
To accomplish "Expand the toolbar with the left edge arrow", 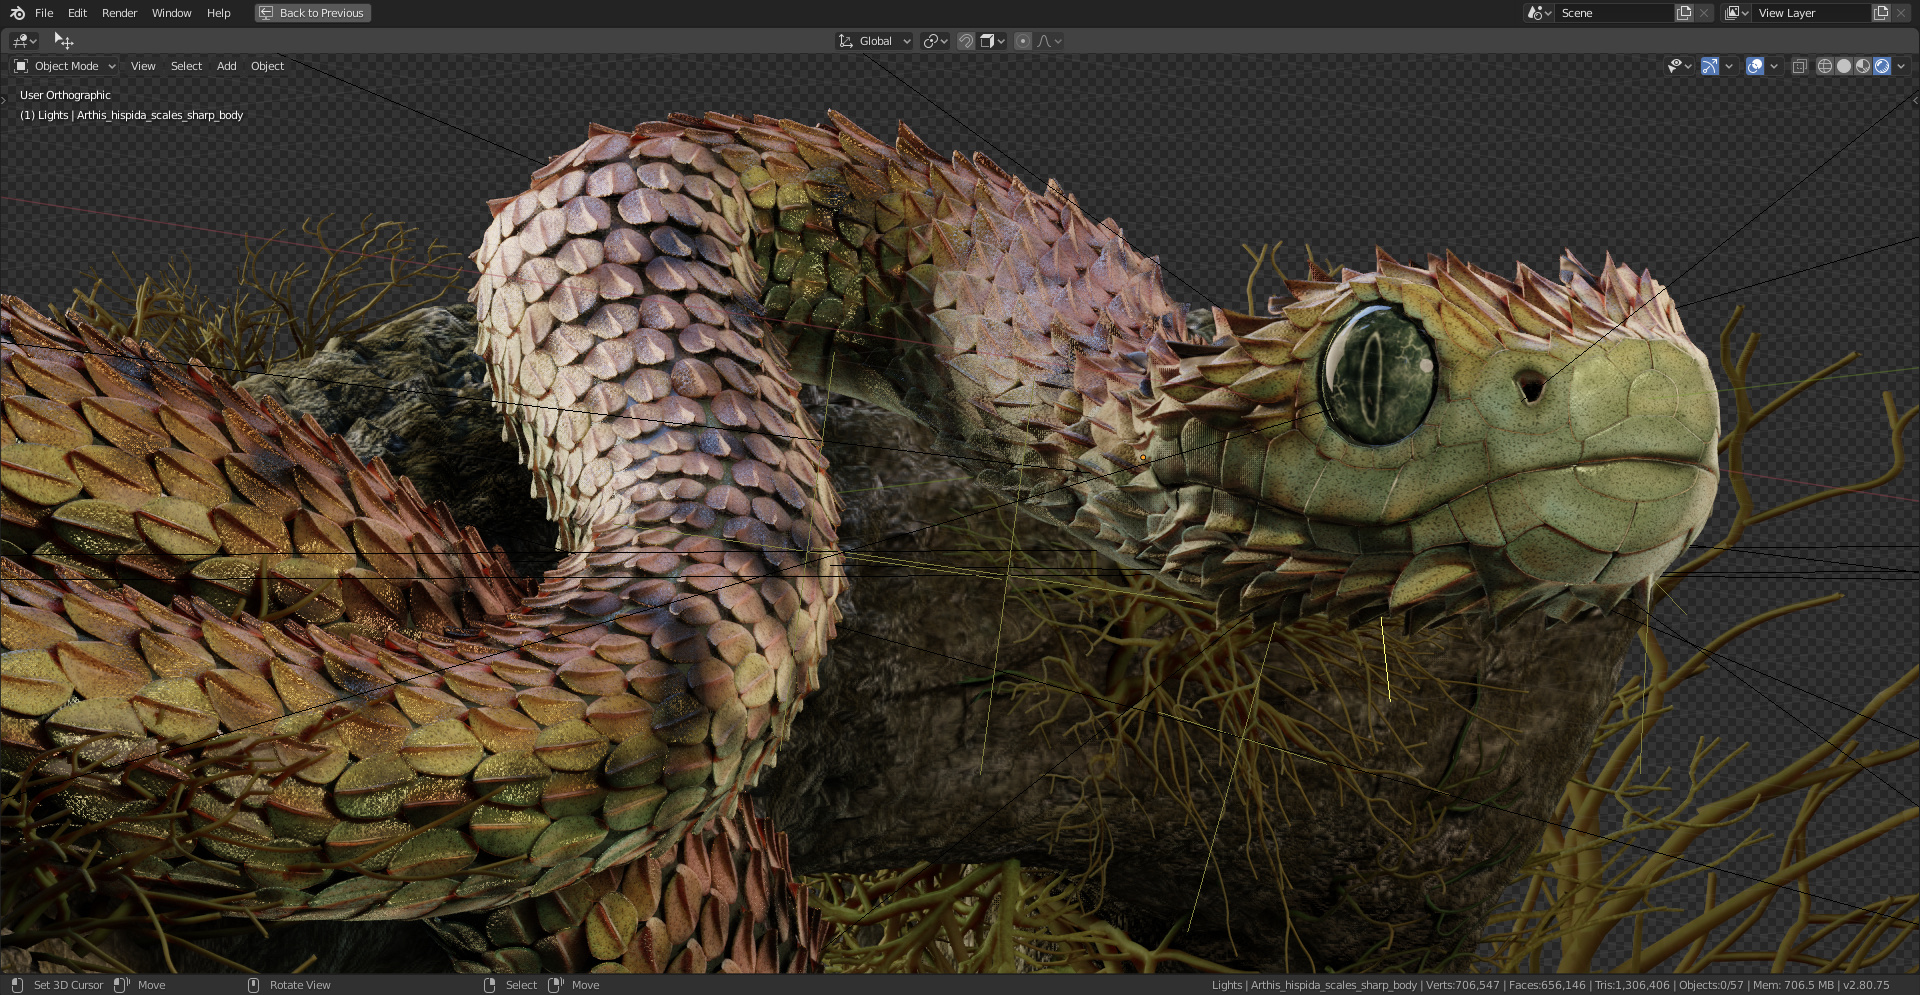I will [x=4, y=100].
